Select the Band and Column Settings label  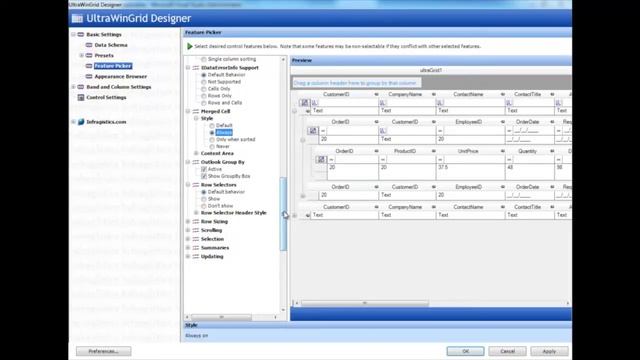[x=119, y=87]
